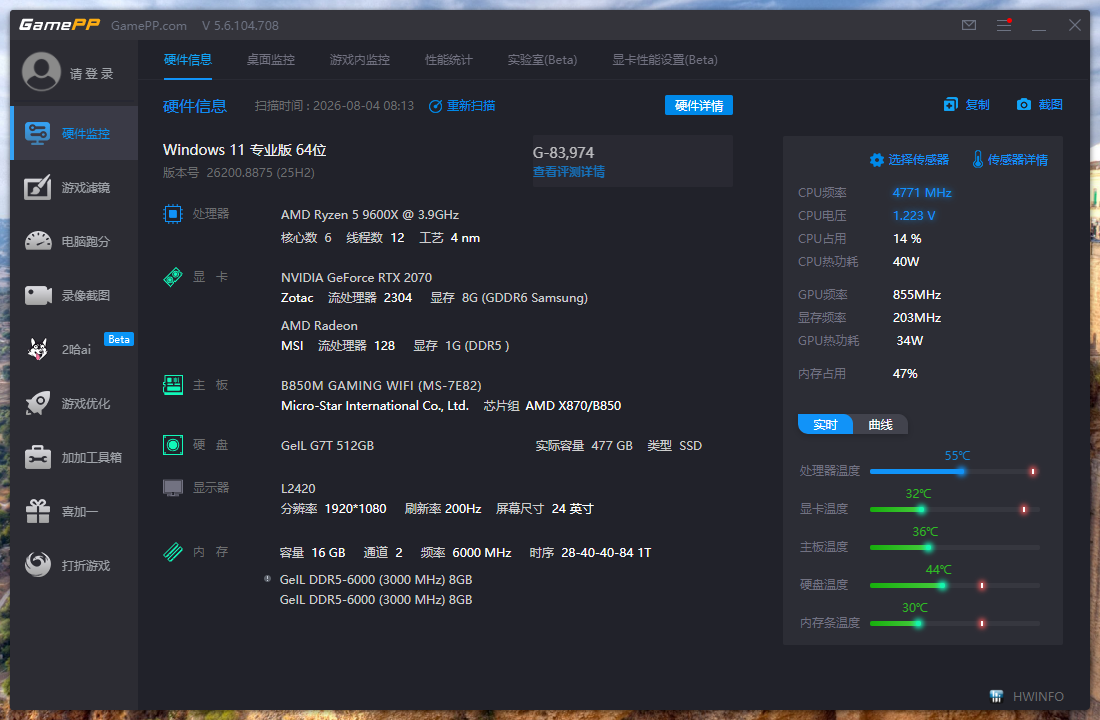Open the 游戏滤镜 sidebar icon
Image resolution: width=1100 pixels, height=720 pixels.
(37, 187)
